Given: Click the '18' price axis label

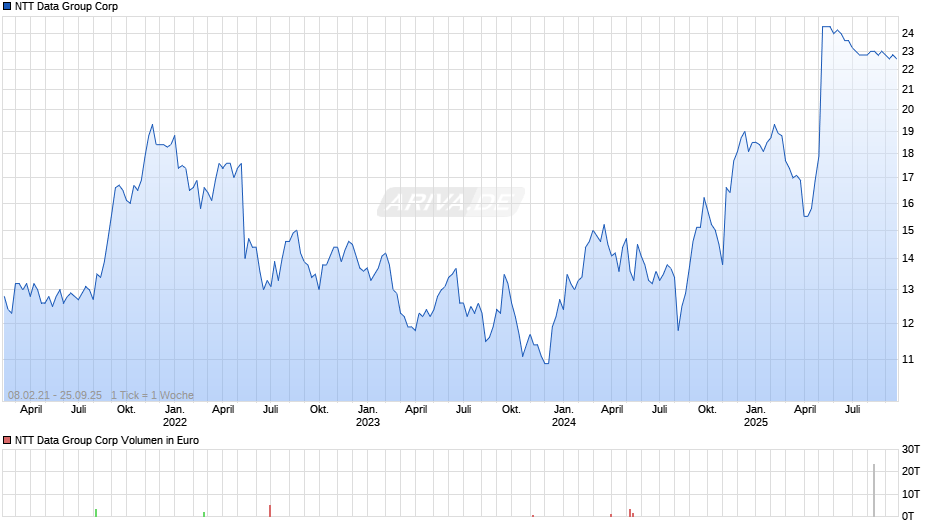Looking at the screenshot, I should tap(908, 154).
